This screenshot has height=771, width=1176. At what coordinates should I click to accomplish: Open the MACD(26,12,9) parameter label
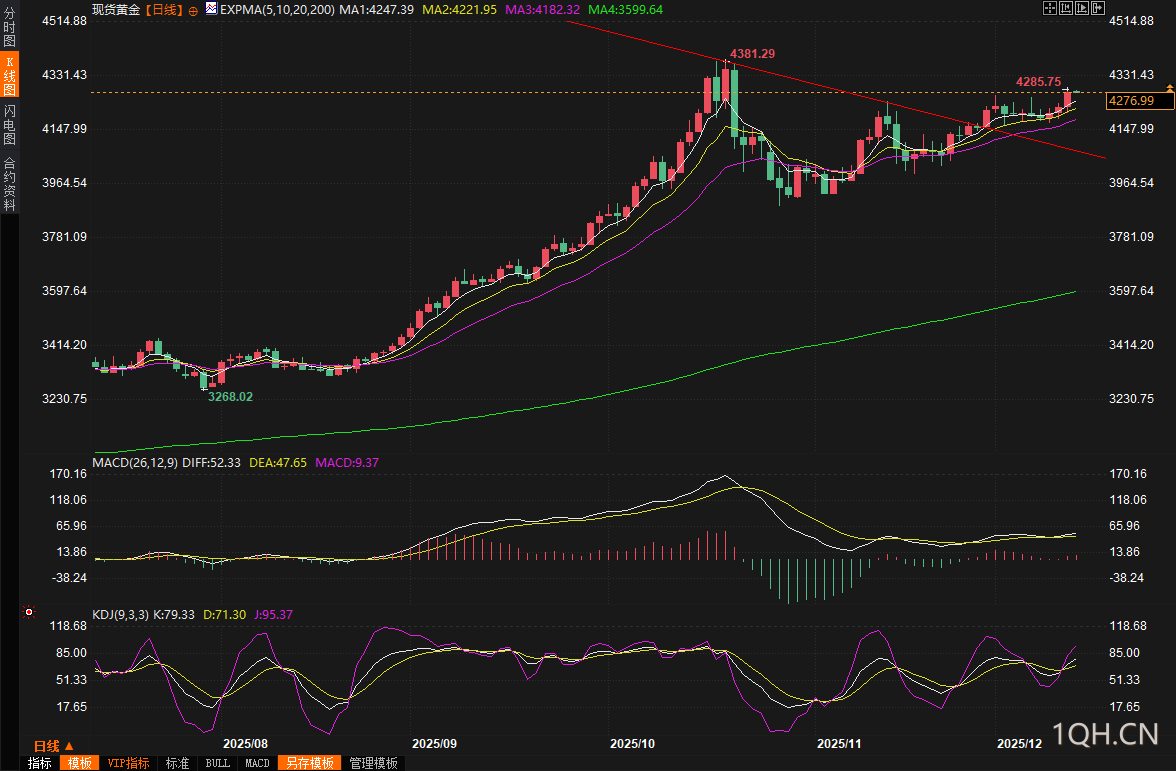(134, 462)
